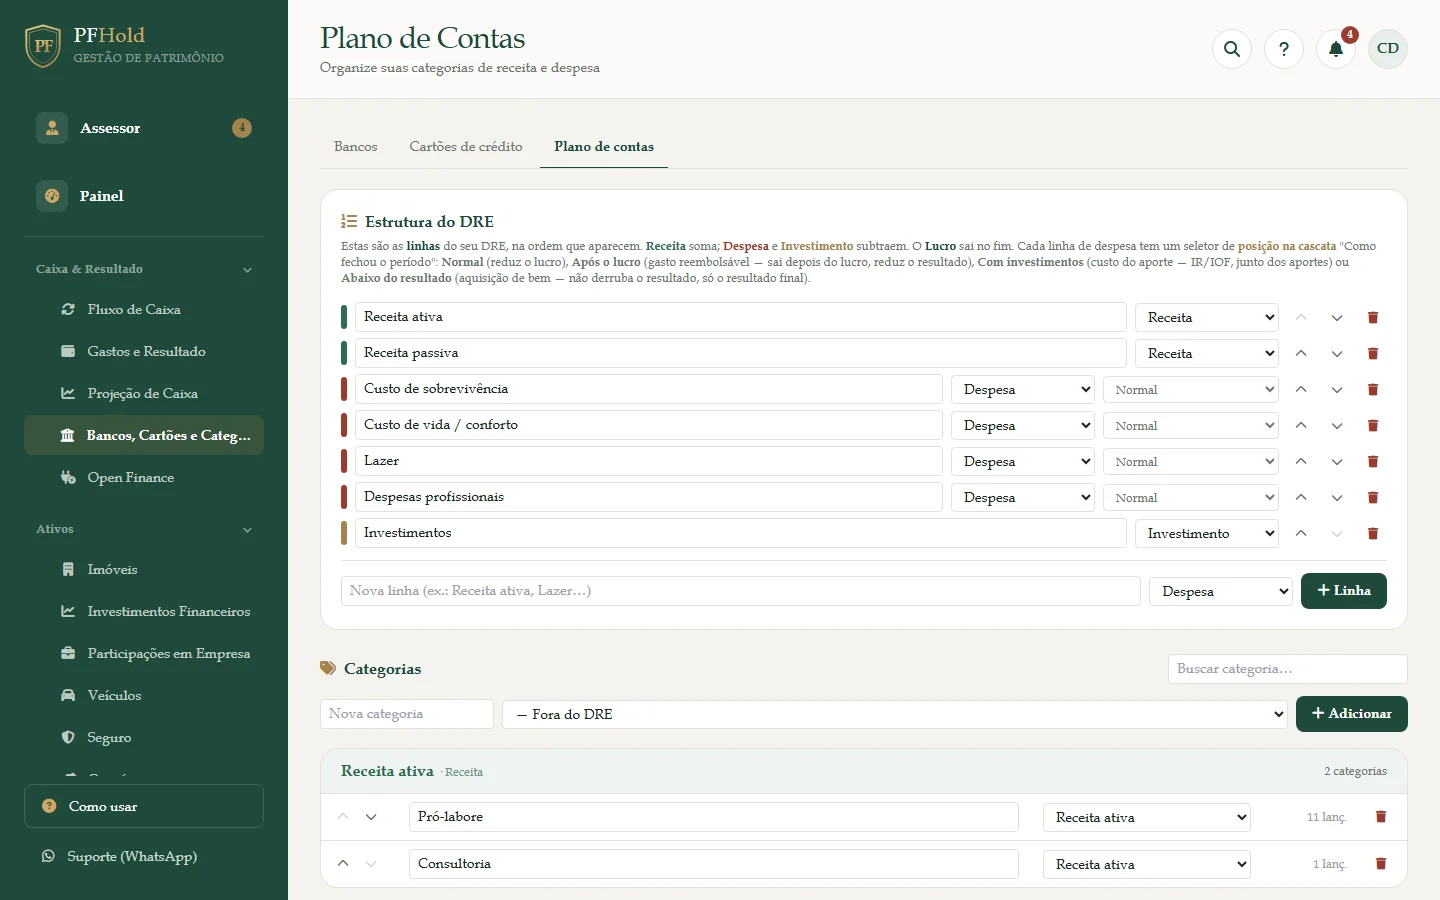Screen dimensions: 1440x900
Task: Move Despesas profissionais line up
Action: click(x=1301, y=498)
